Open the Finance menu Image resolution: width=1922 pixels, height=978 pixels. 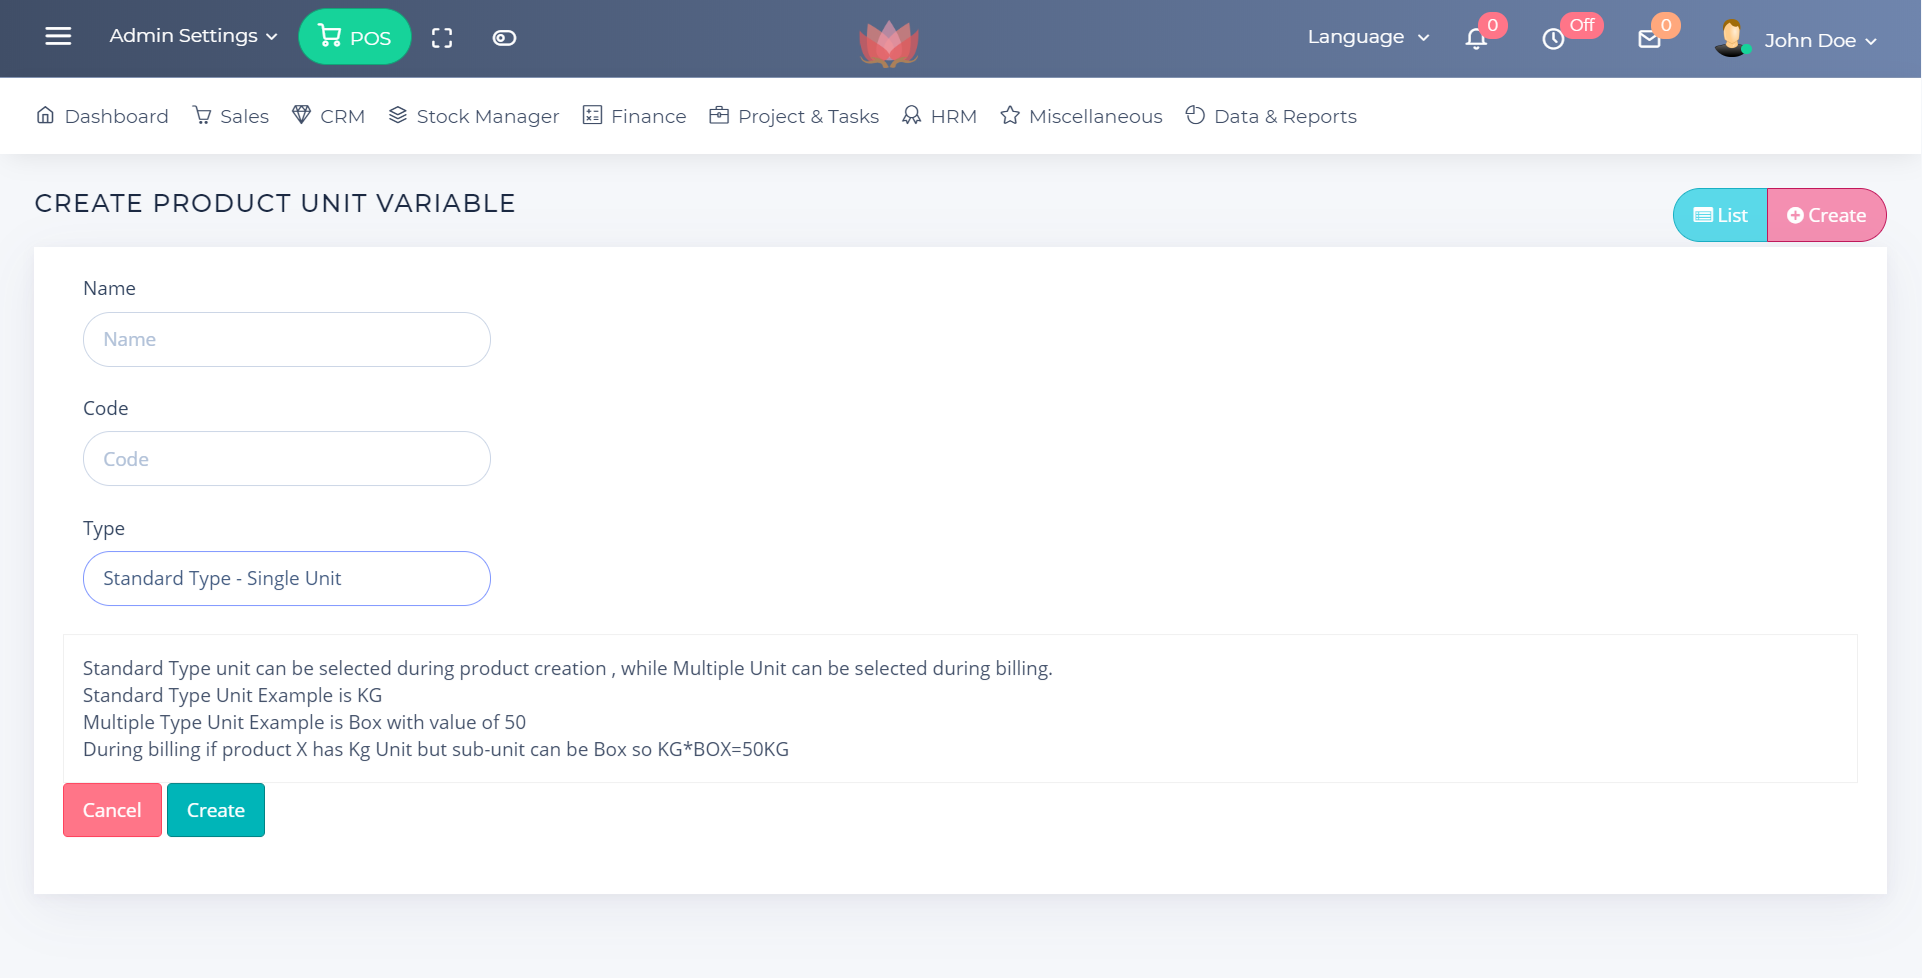[x=635, y=116]
